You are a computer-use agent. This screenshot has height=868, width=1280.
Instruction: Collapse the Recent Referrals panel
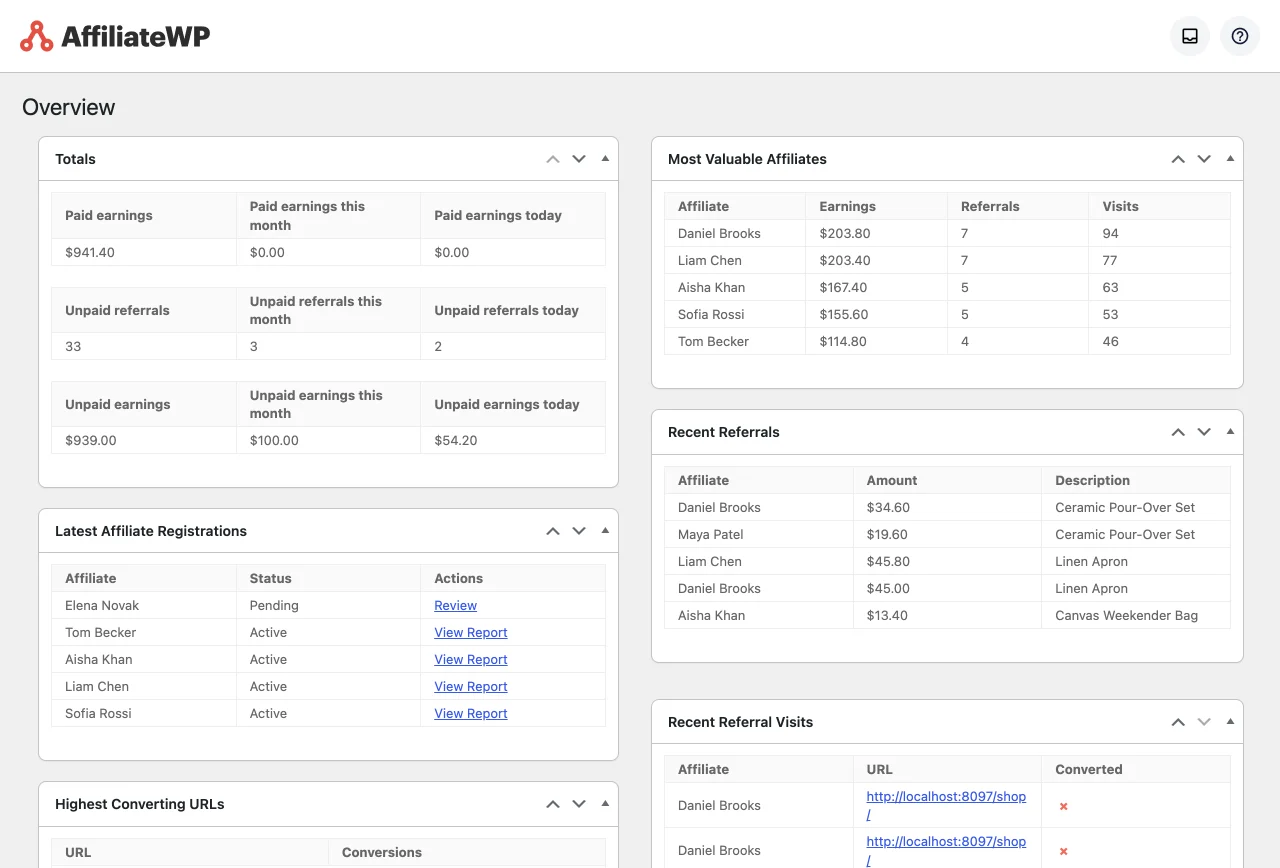pos(1230,431)
